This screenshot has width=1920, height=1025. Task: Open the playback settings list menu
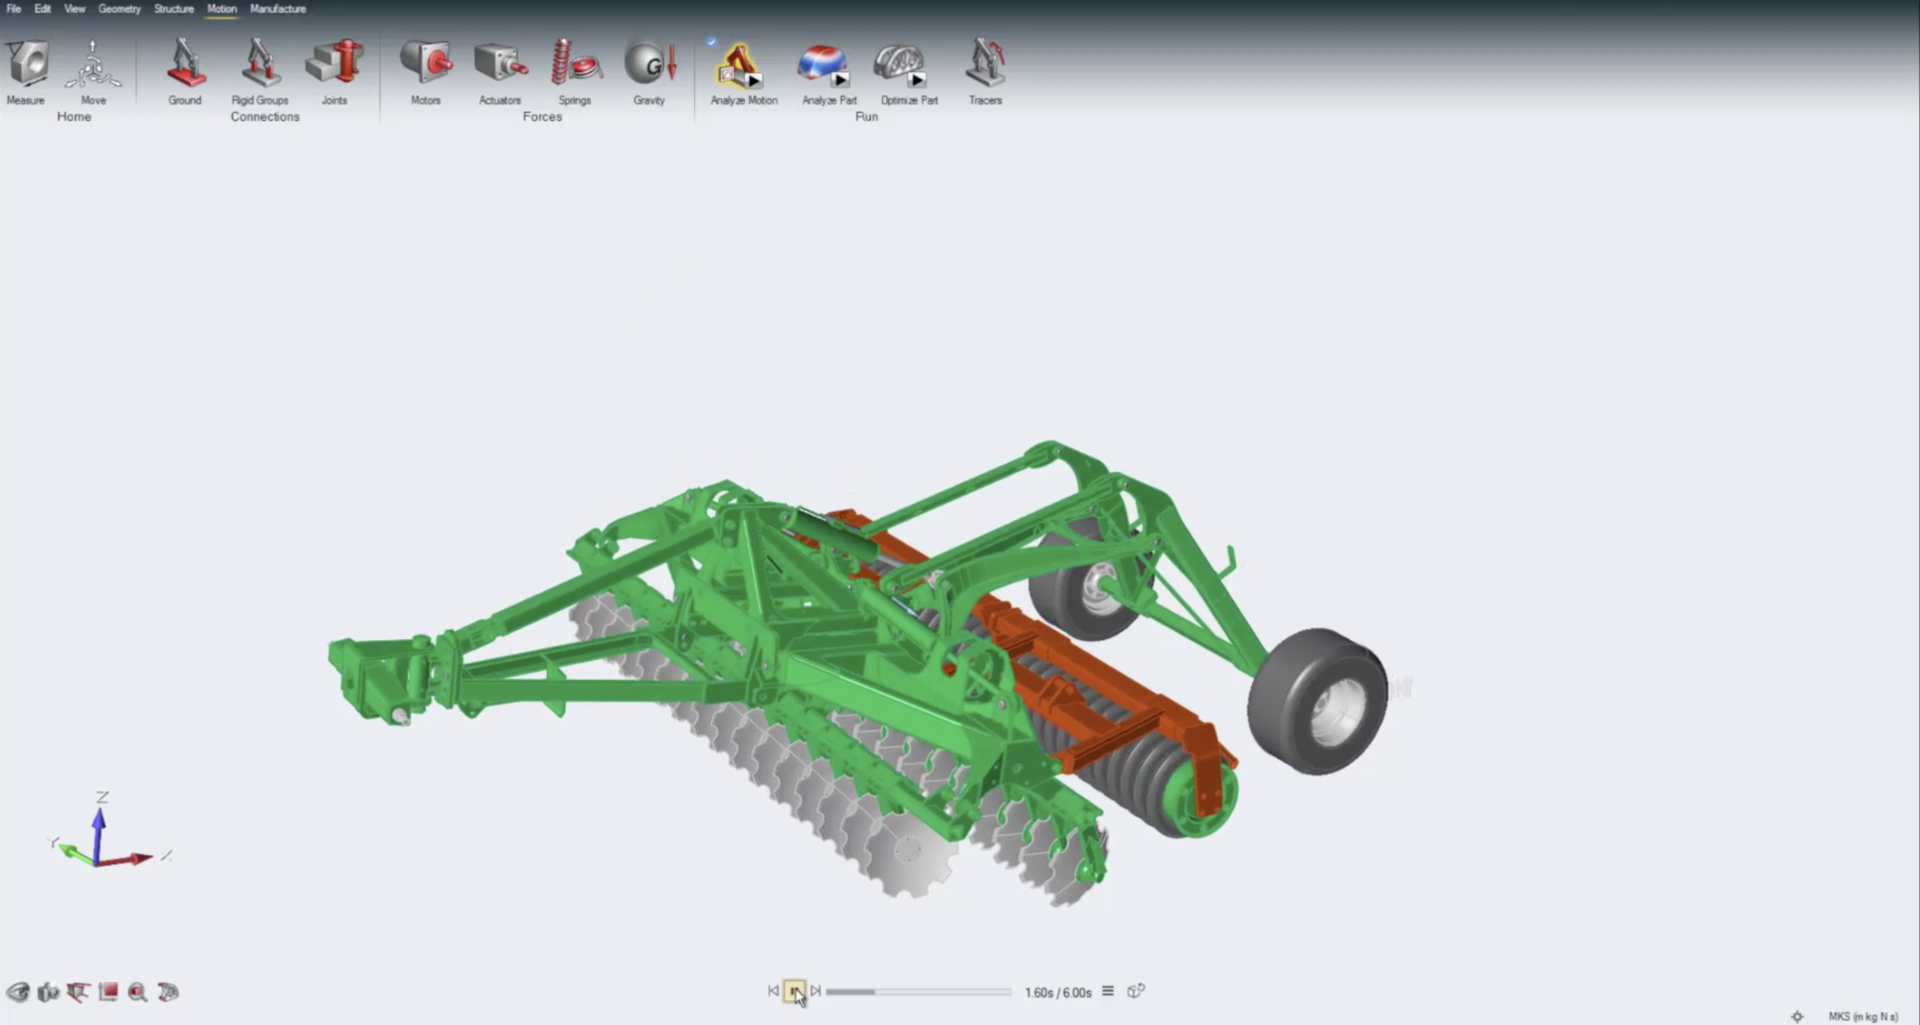(x=1108, y=991)
